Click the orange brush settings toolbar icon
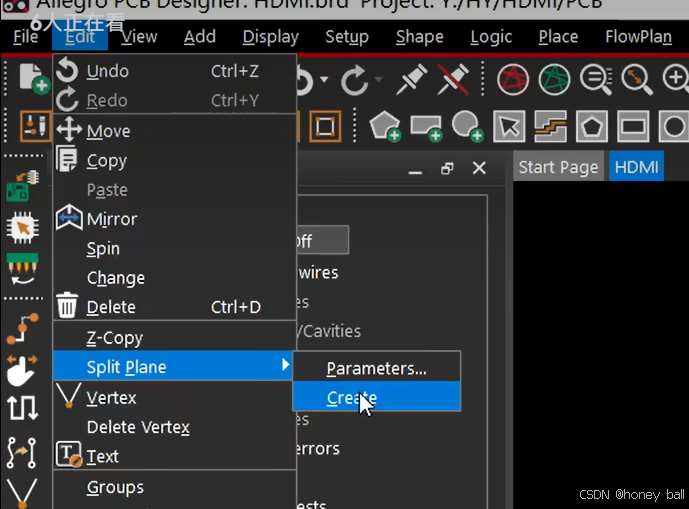The height and width of the screenshot is (509, 689). pos(36,127)
